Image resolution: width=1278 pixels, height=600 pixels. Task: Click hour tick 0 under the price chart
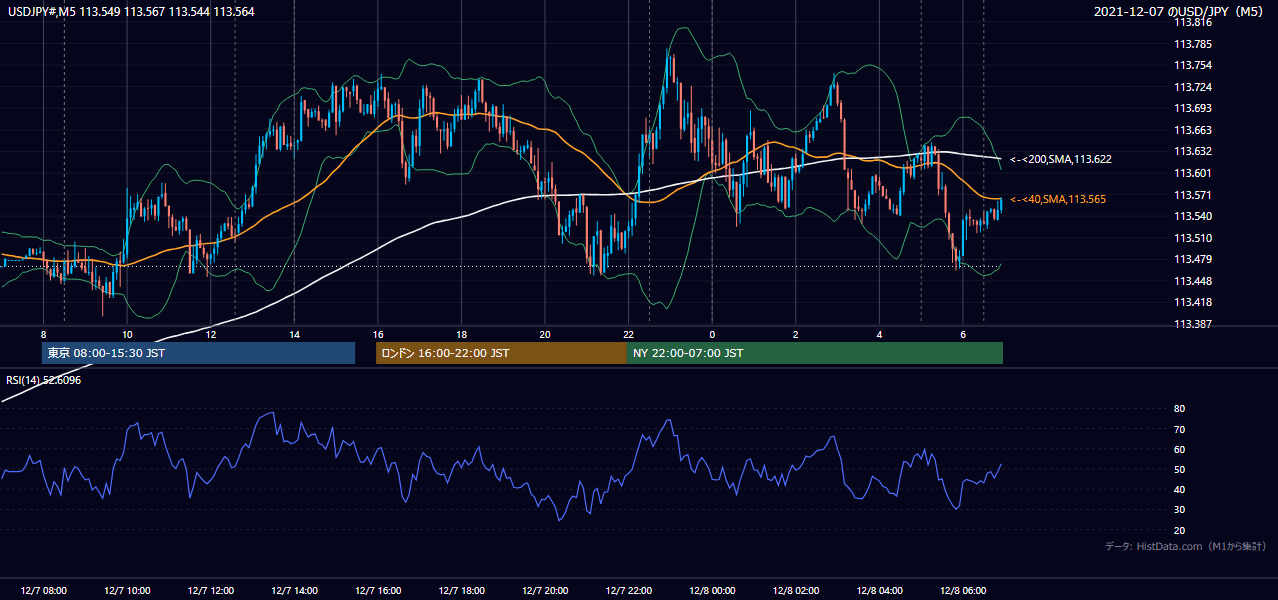tap(712, 334)
